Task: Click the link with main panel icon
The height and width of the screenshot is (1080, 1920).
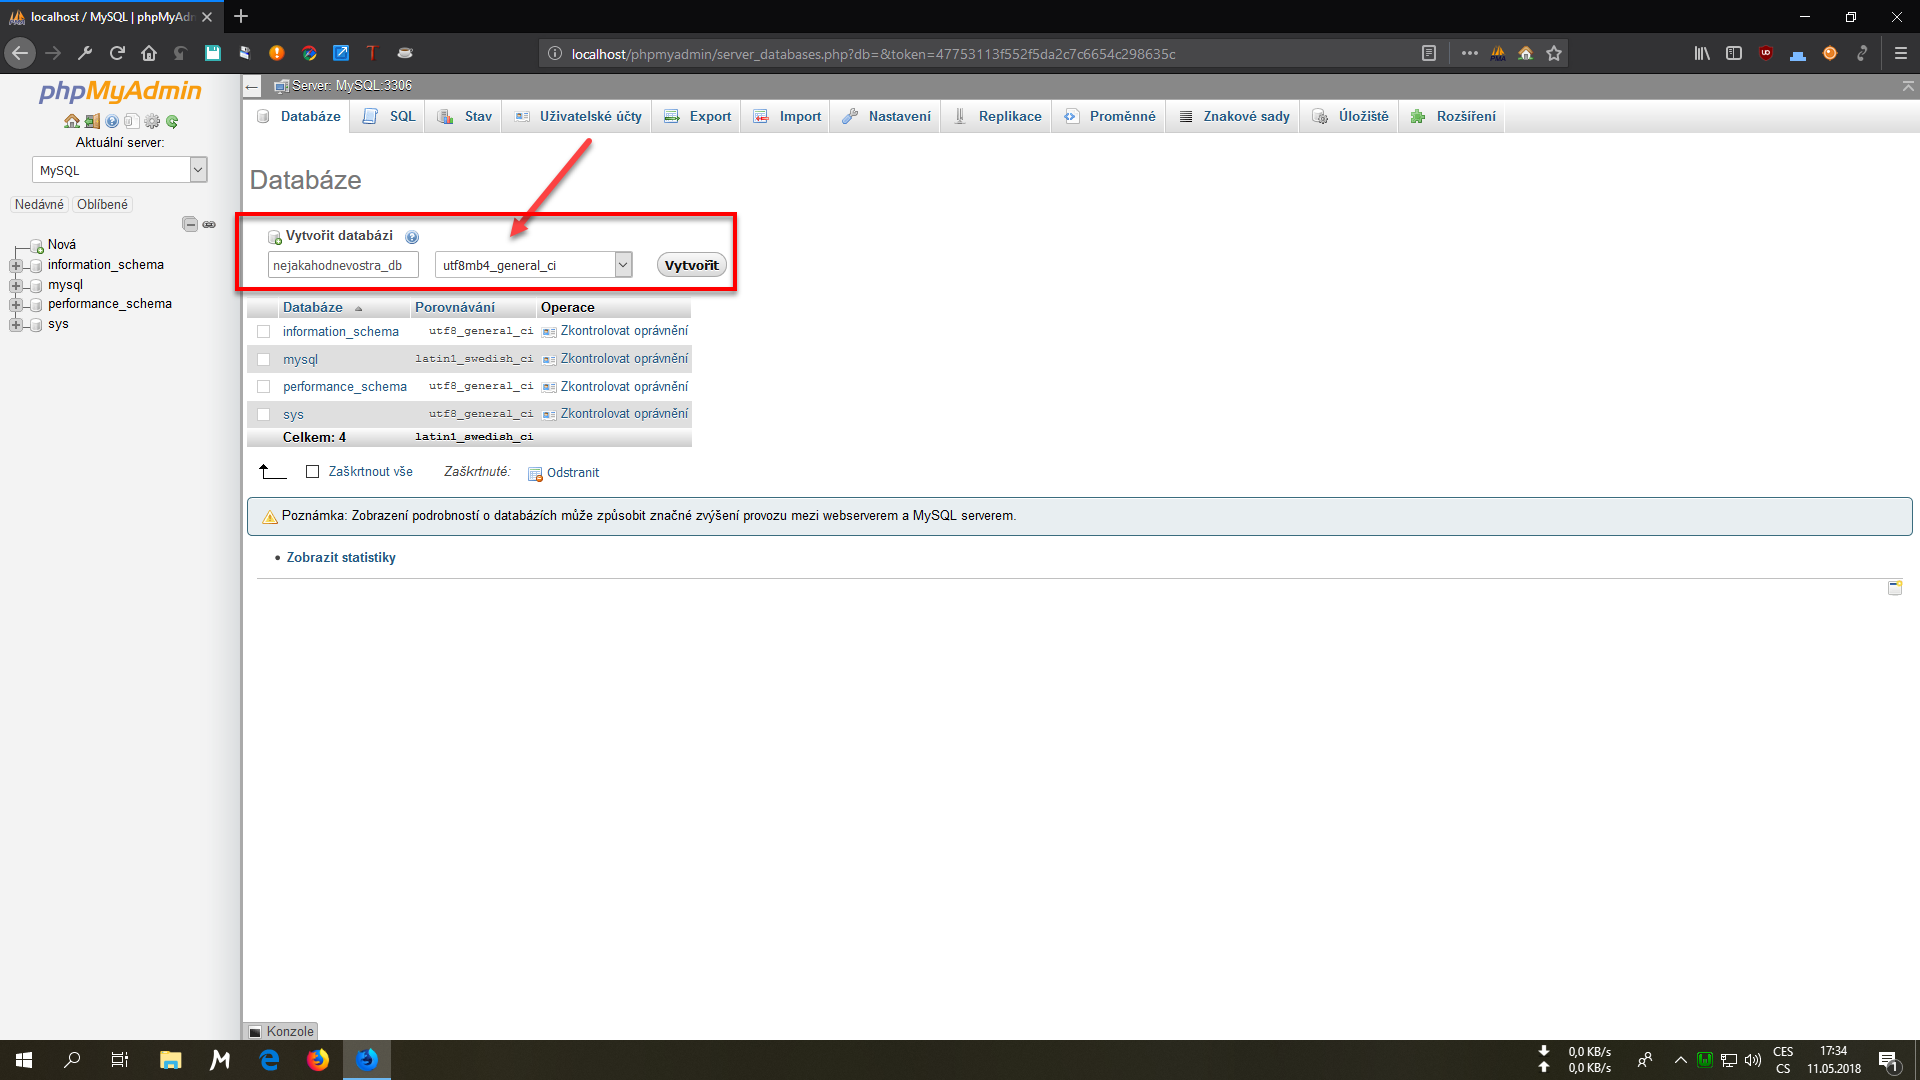Action: click(x=209, y=224)
